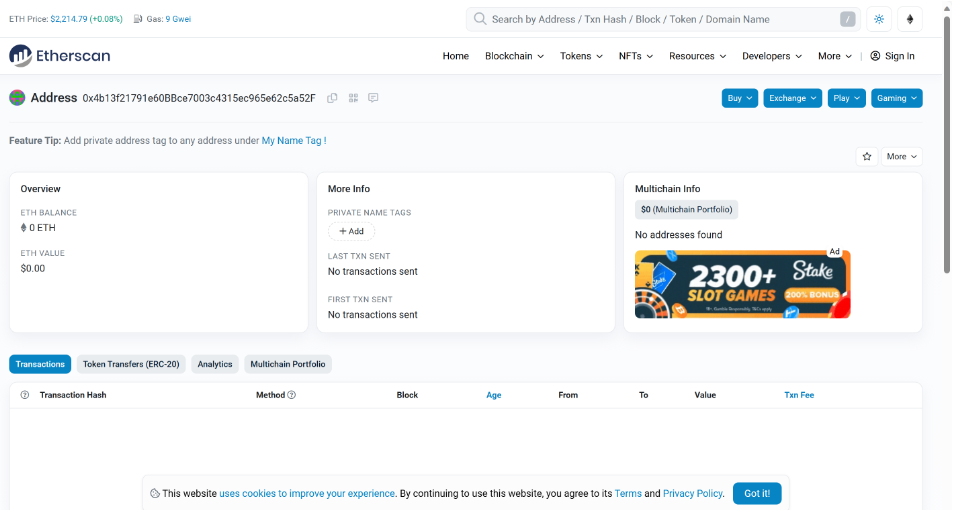Open the Terms link

pos(628,494)
